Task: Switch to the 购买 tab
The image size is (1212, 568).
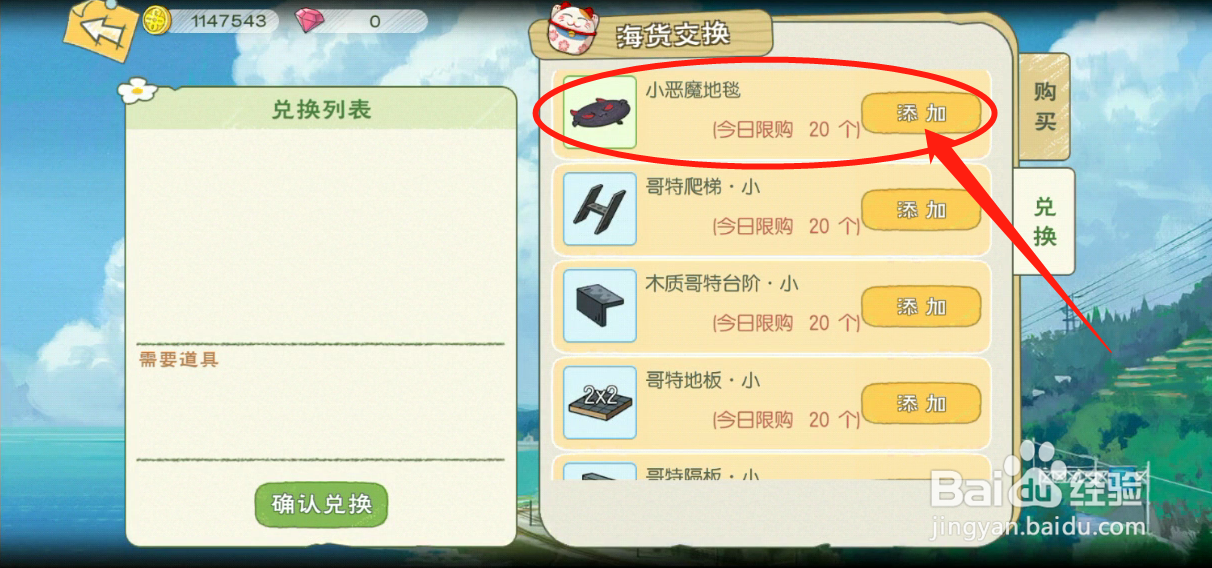Action: (1045, 106)
